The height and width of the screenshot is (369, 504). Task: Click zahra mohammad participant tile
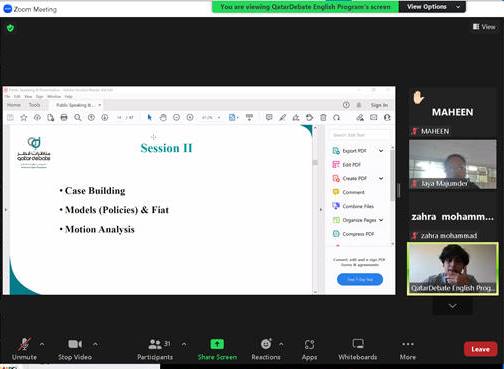453,217
